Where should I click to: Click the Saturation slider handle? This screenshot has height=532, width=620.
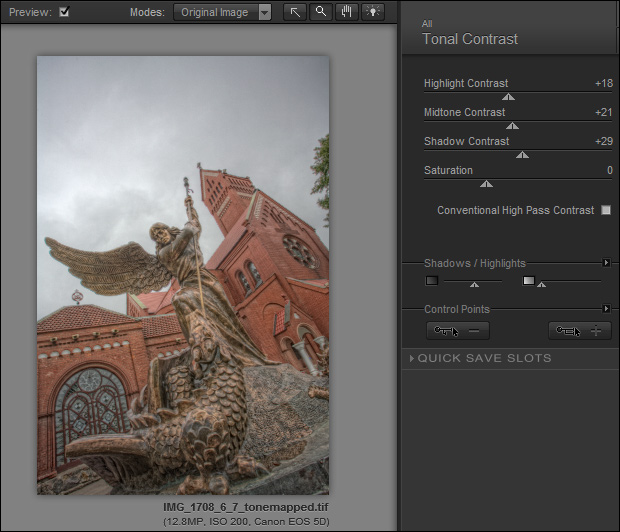tap(486, 184)
